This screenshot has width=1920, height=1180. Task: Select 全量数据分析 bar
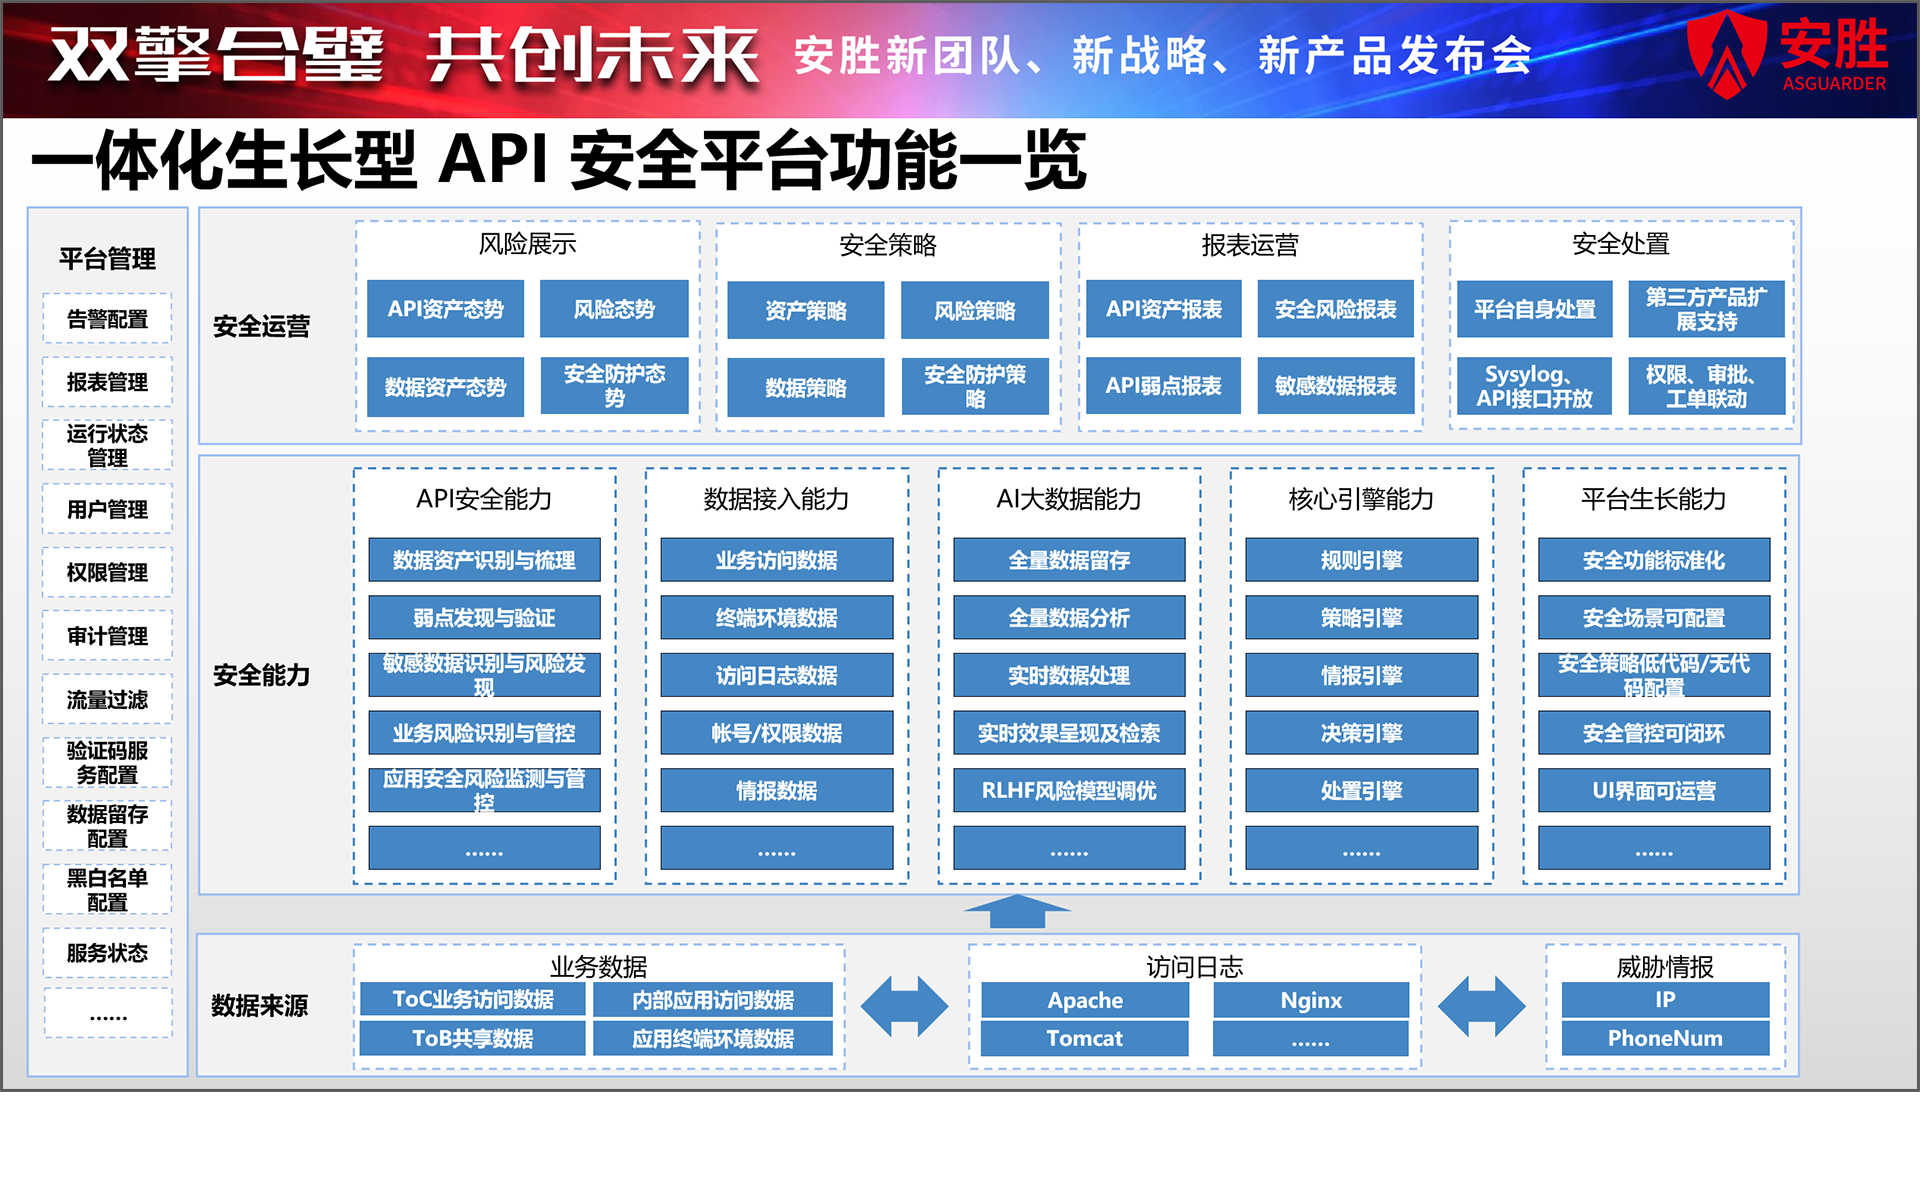[x=1069, y=618]
